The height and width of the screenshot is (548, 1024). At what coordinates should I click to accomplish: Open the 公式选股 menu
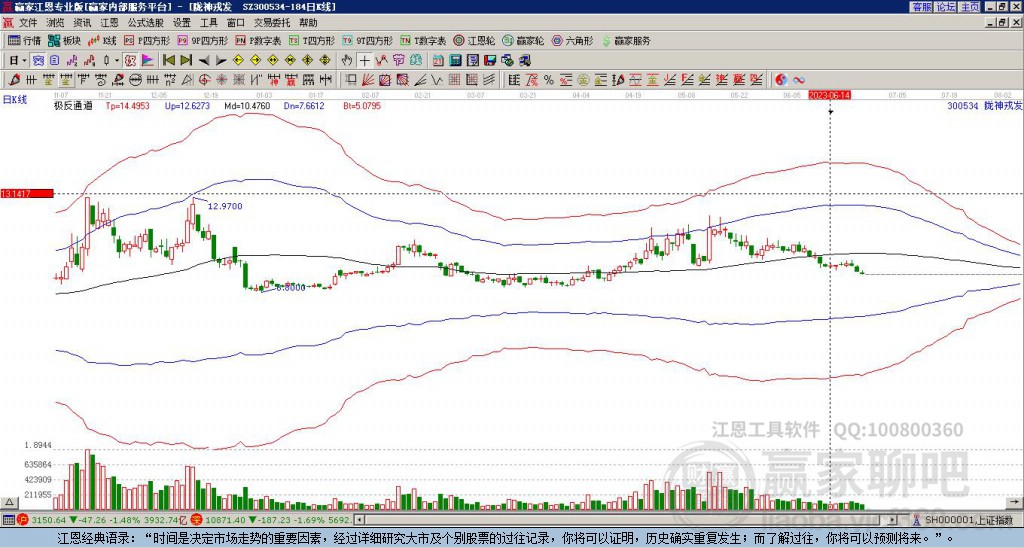pos(145,23)
